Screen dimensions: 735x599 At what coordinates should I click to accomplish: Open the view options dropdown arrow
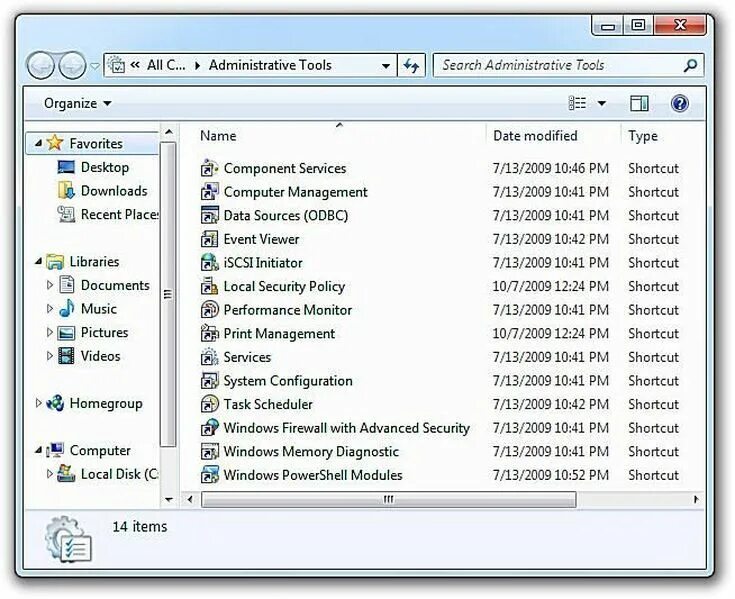coord(601,103)
